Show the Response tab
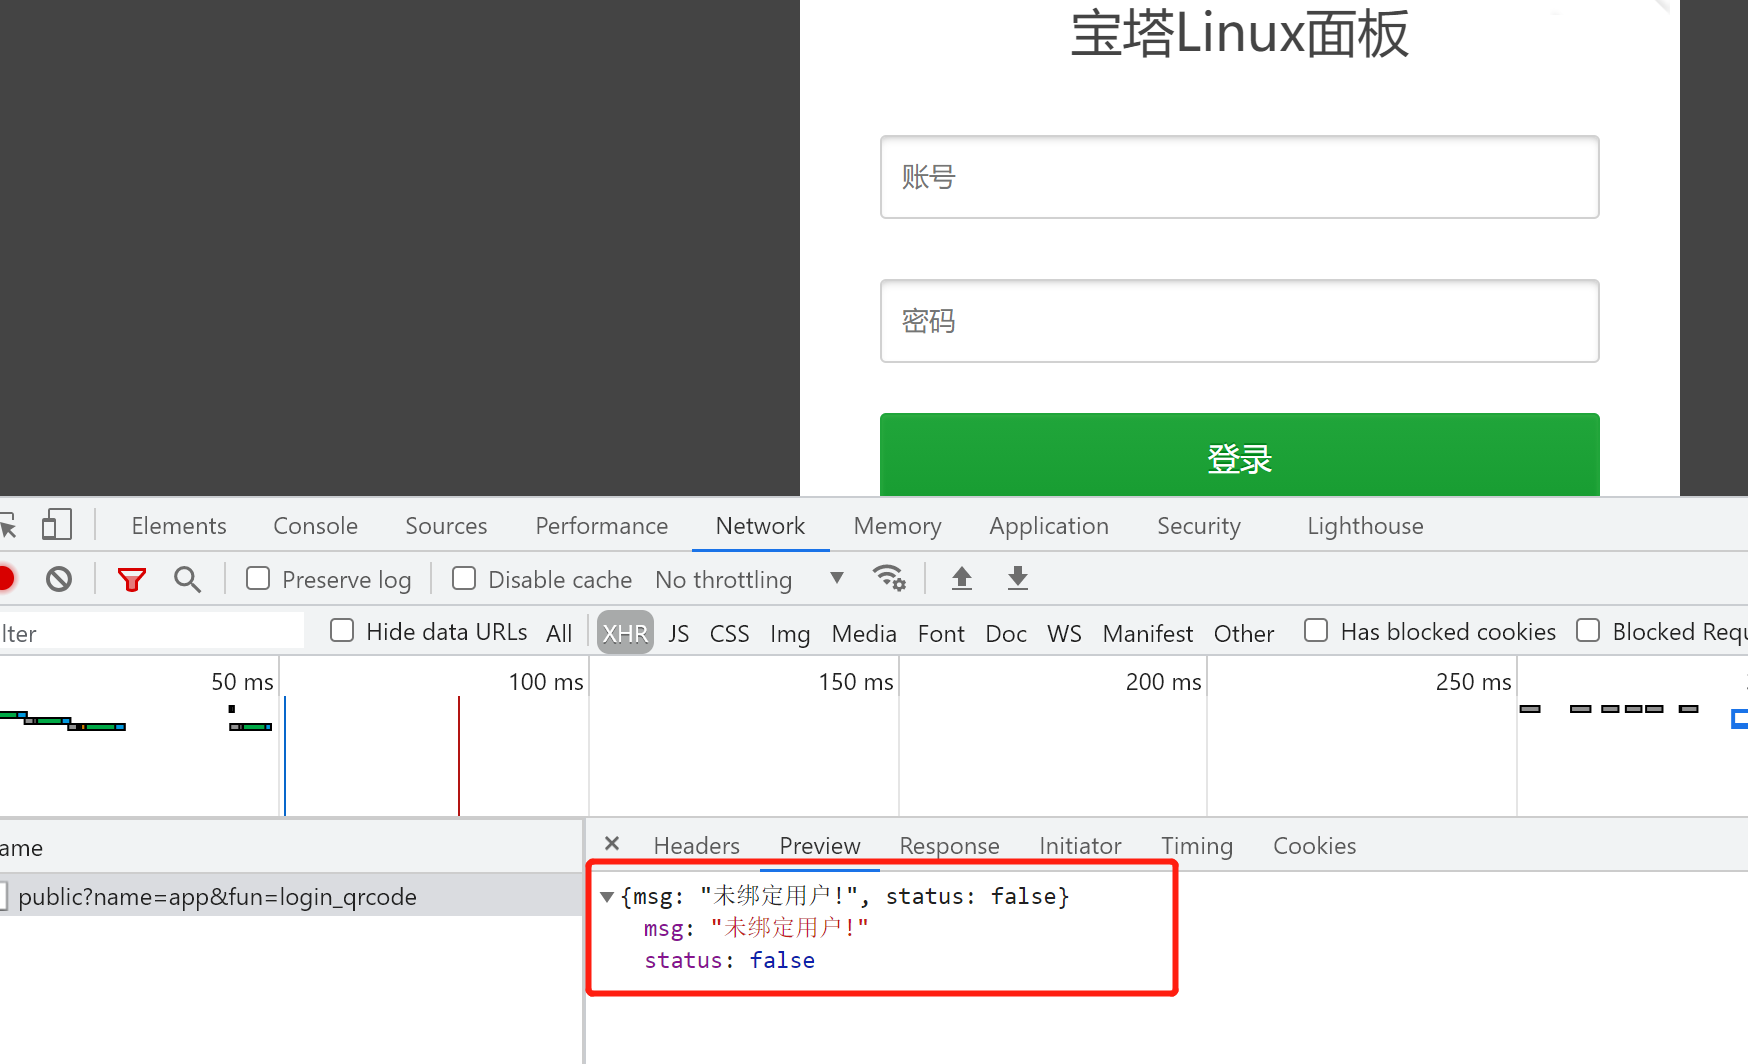This screenshot has width=1748, height=1064. click(x=949, y=846)
